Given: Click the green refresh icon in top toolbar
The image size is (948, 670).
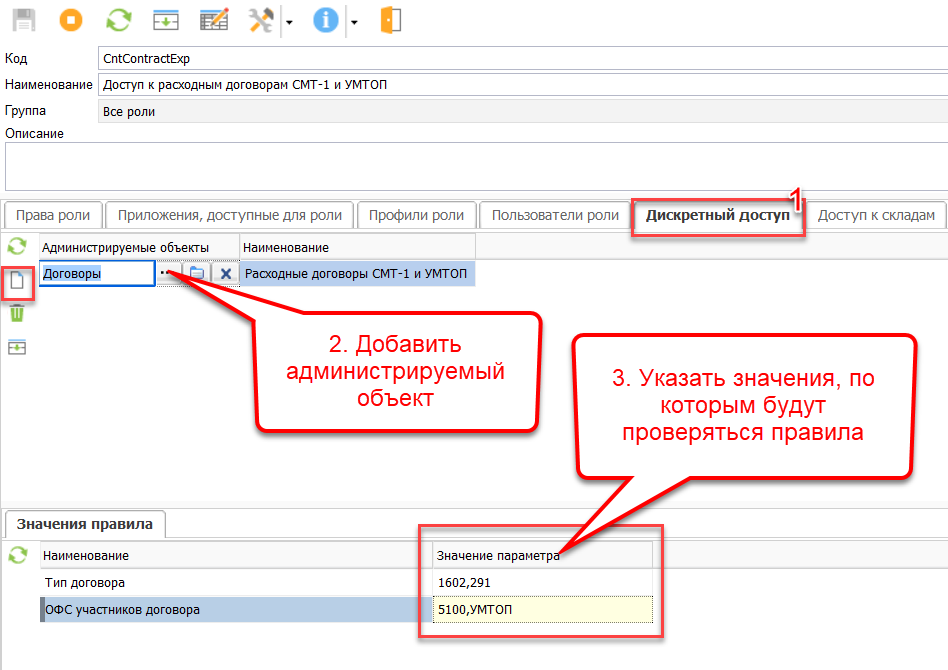Looking at the screenshot, I should pos(119,19).
